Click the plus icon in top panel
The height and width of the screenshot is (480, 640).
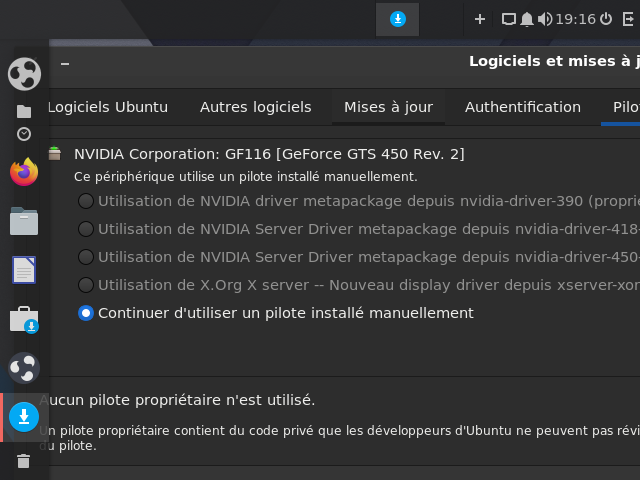(480, 19)
